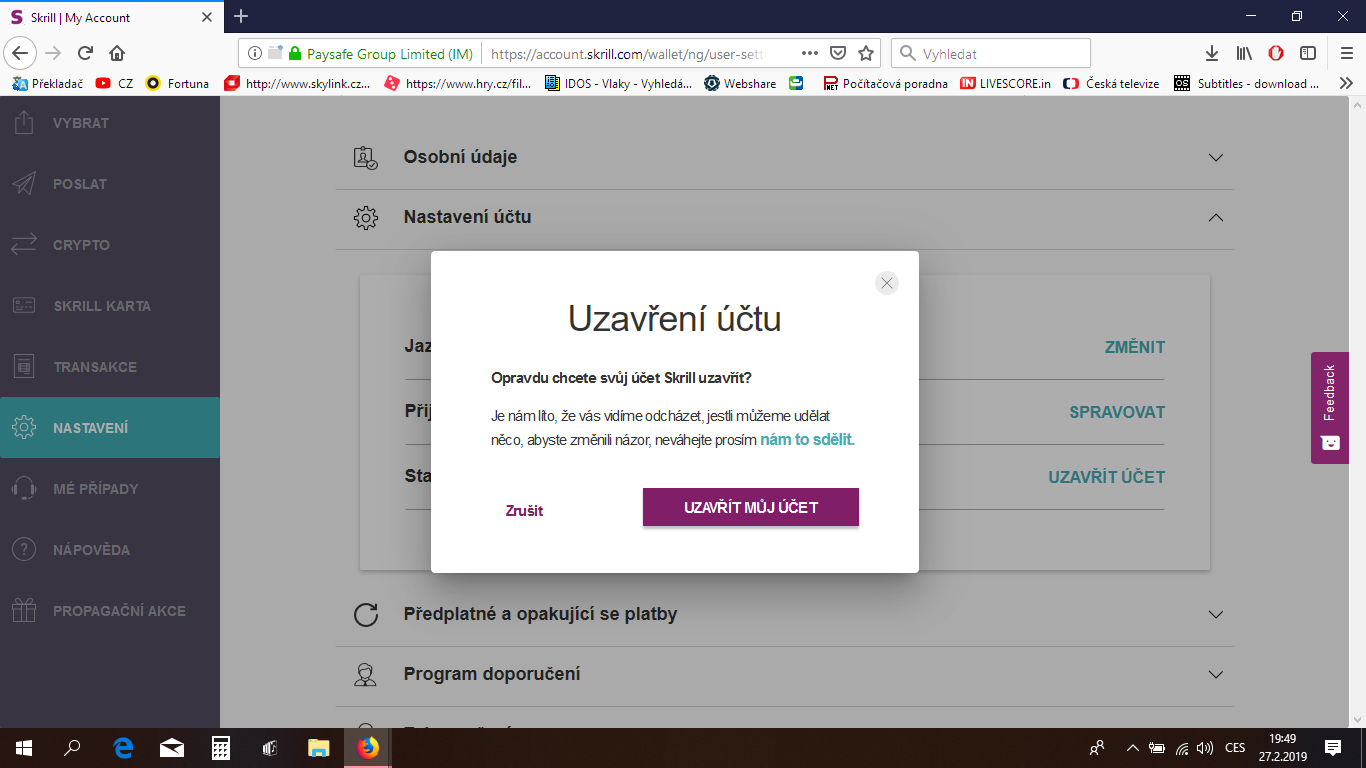The image size is (1366, 768).
Task: Open the LIVESCORE.in bookmark
Action: (1006, 84)
